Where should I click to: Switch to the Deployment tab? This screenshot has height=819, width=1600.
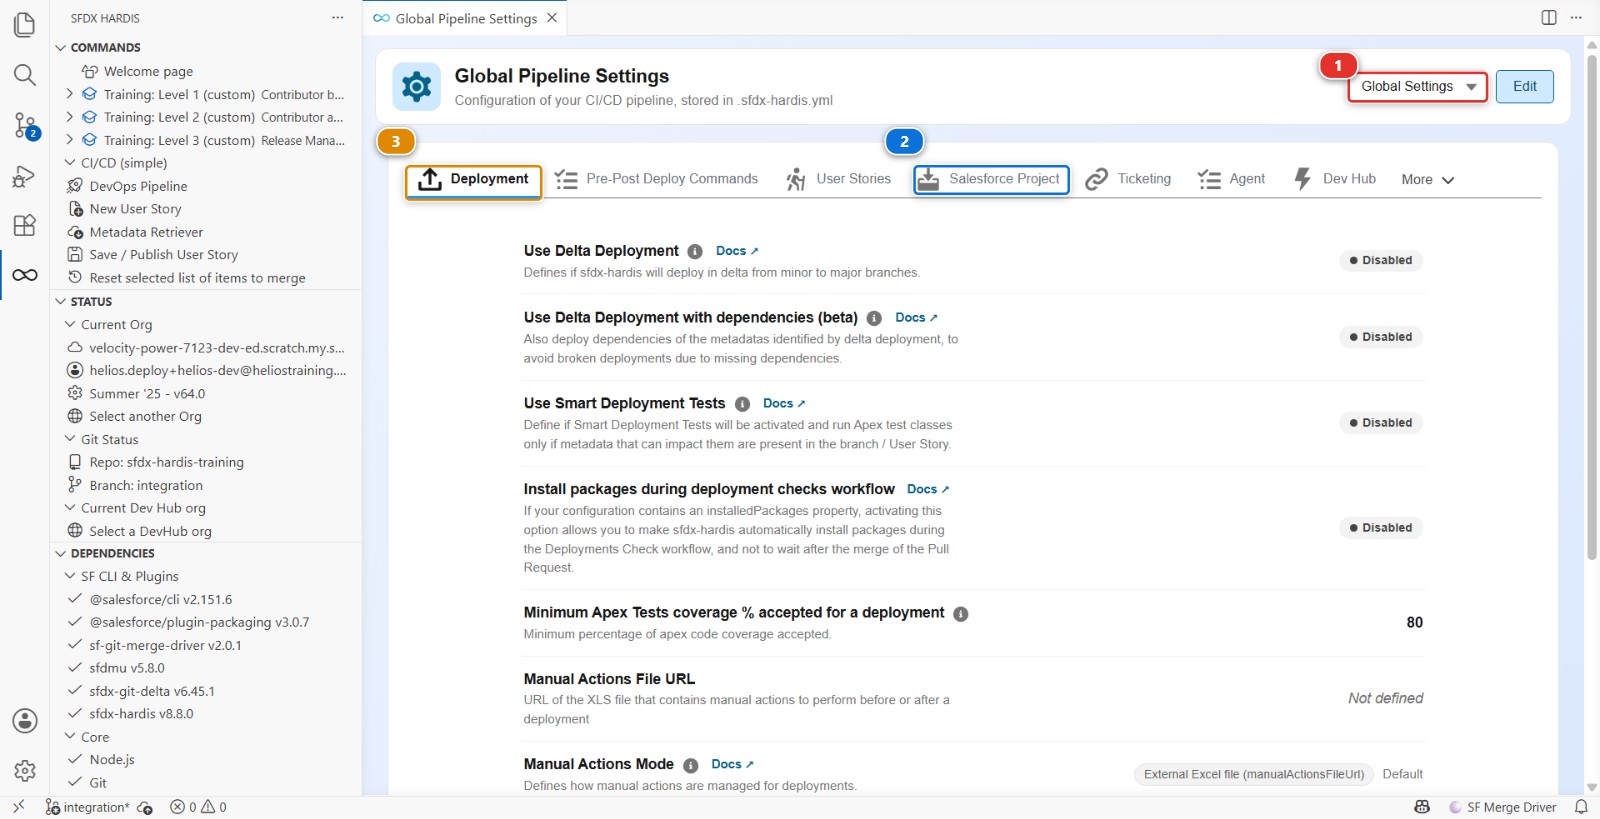(474, 180)
